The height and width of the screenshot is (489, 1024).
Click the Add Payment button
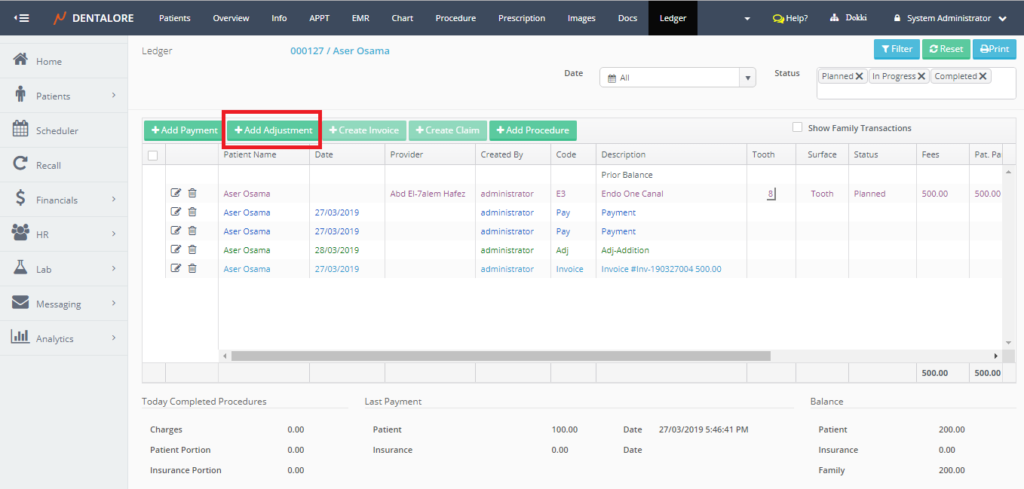(183, 130)
